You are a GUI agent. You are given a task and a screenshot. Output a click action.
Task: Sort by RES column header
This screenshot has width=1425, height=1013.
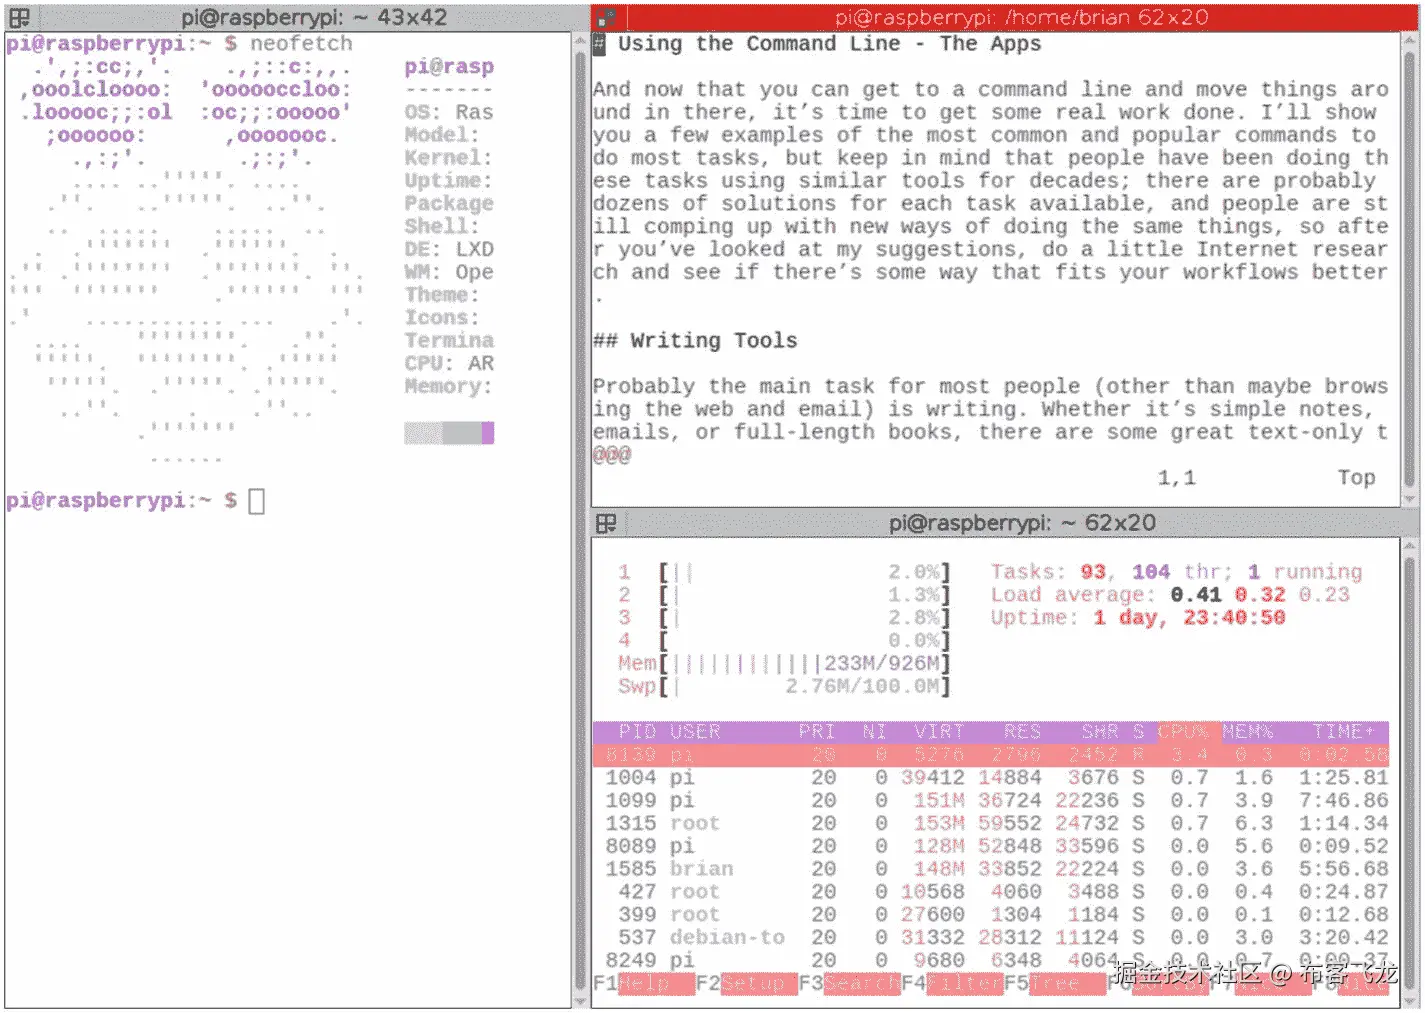pos(1022,731)
